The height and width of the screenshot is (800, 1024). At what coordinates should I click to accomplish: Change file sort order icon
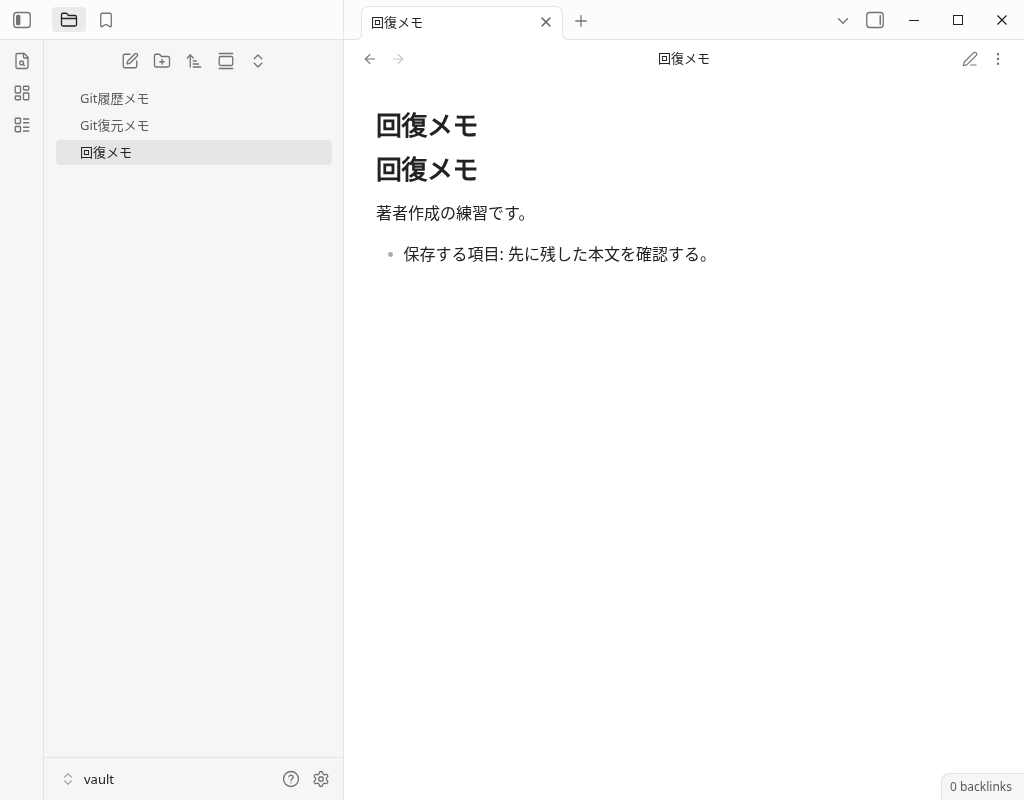[194, 61]
